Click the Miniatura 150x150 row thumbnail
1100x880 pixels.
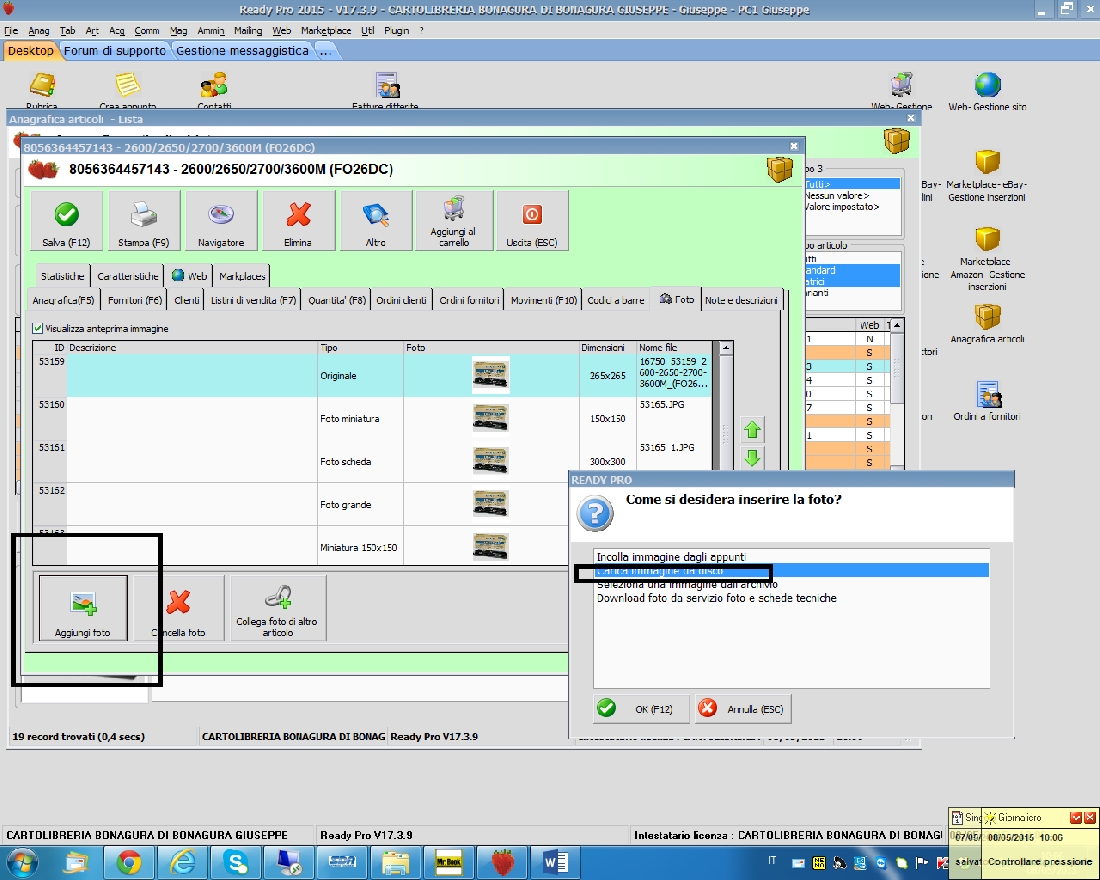coord(490,547)
